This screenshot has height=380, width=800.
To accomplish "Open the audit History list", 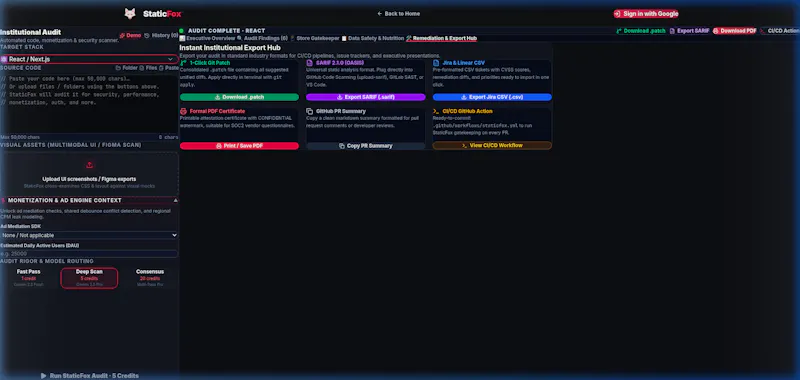I will (x=161, y=35).
